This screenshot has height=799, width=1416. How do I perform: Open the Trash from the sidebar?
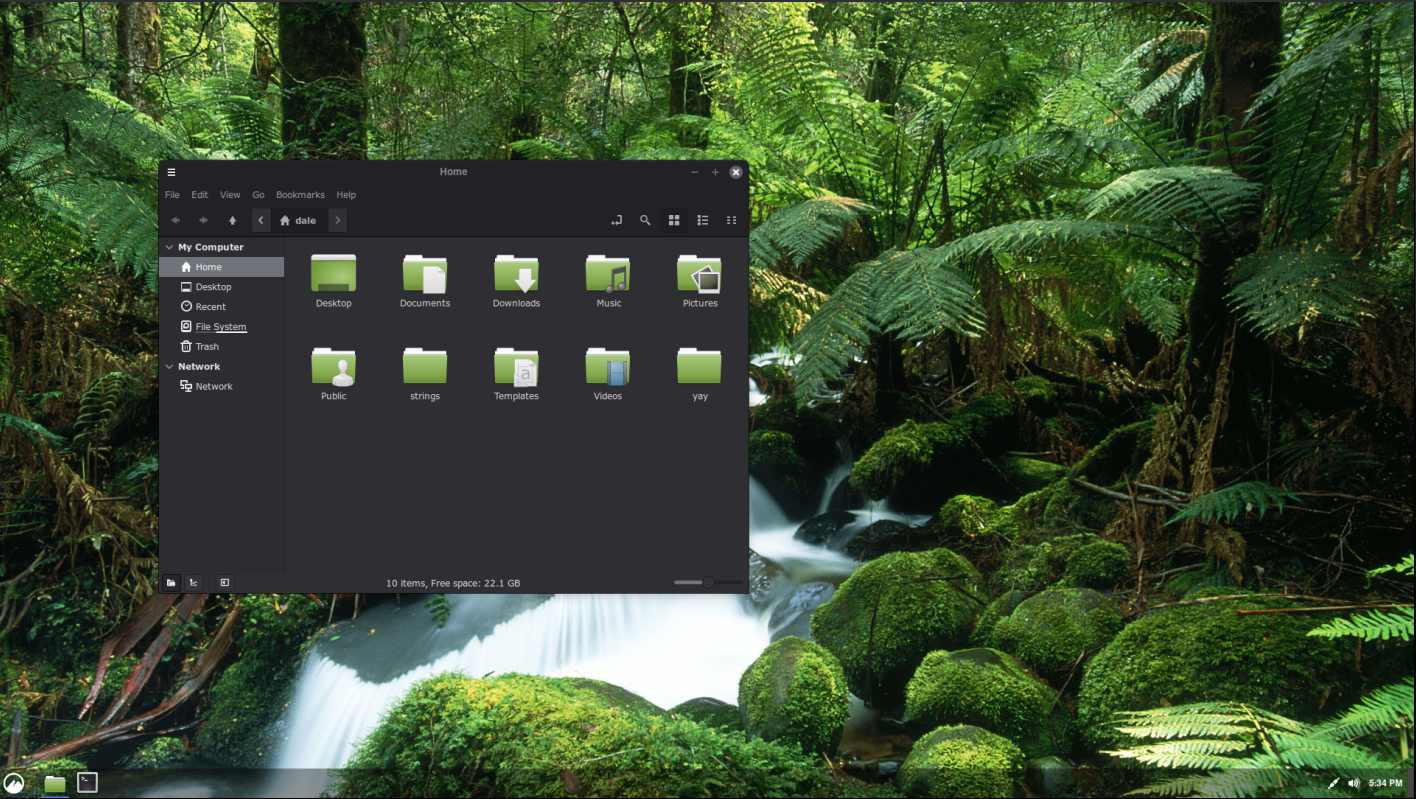[207, 346]
